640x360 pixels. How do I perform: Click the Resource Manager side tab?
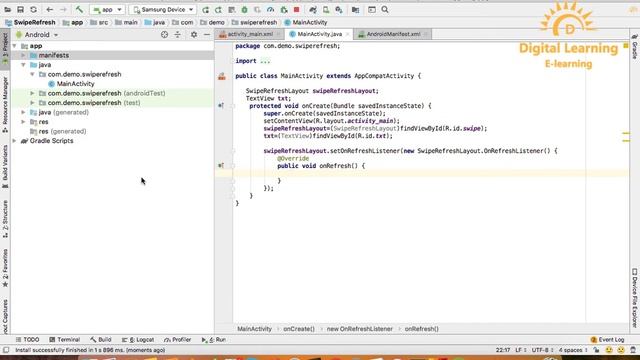(x=5, y=104)
